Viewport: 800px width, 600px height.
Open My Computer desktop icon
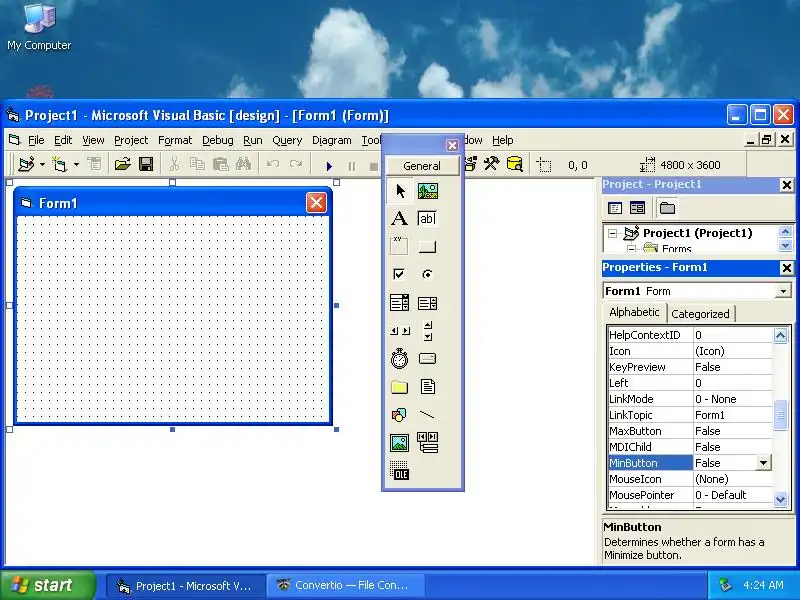coord(39,28)
